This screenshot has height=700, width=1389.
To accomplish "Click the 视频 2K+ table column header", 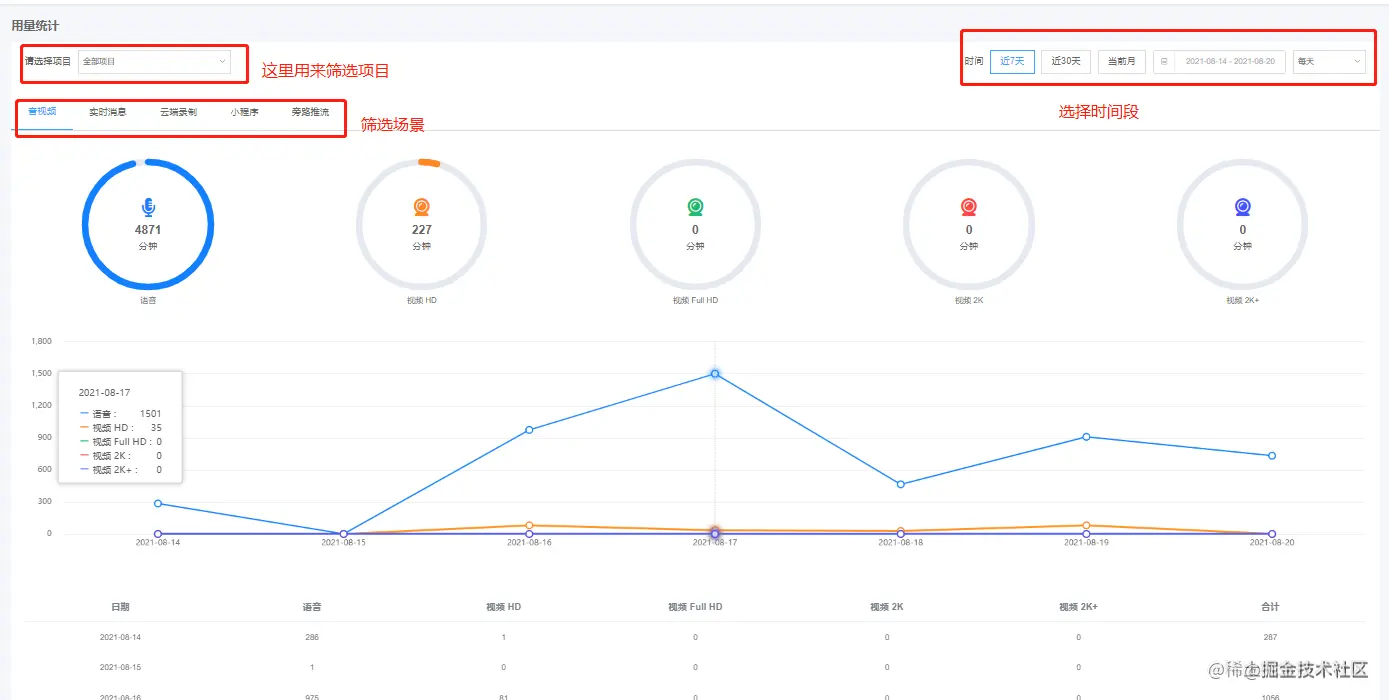I will (1079, 607).
